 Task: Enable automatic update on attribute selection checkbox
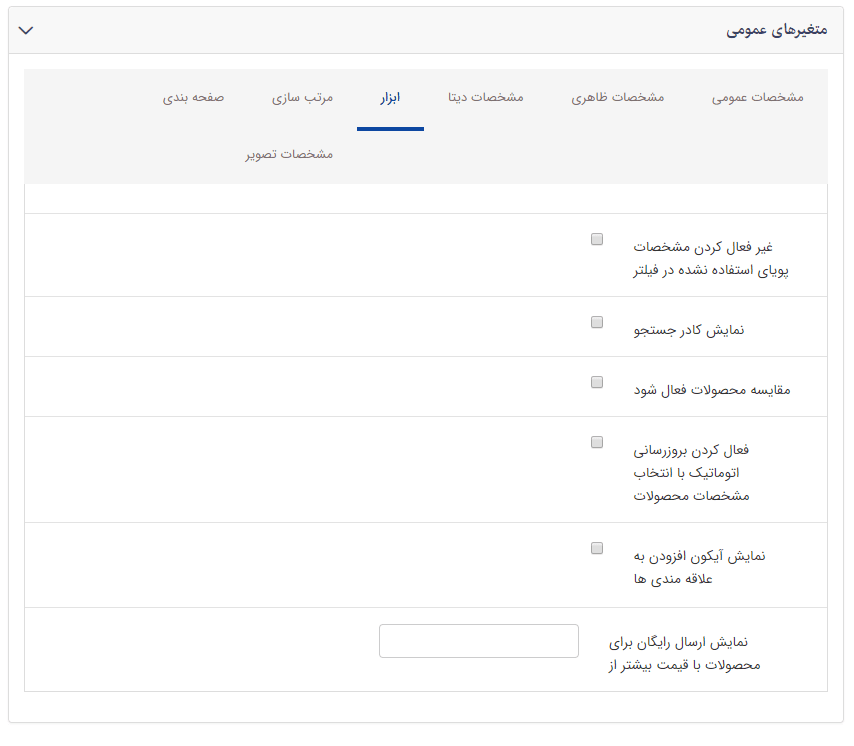[597, 442]
